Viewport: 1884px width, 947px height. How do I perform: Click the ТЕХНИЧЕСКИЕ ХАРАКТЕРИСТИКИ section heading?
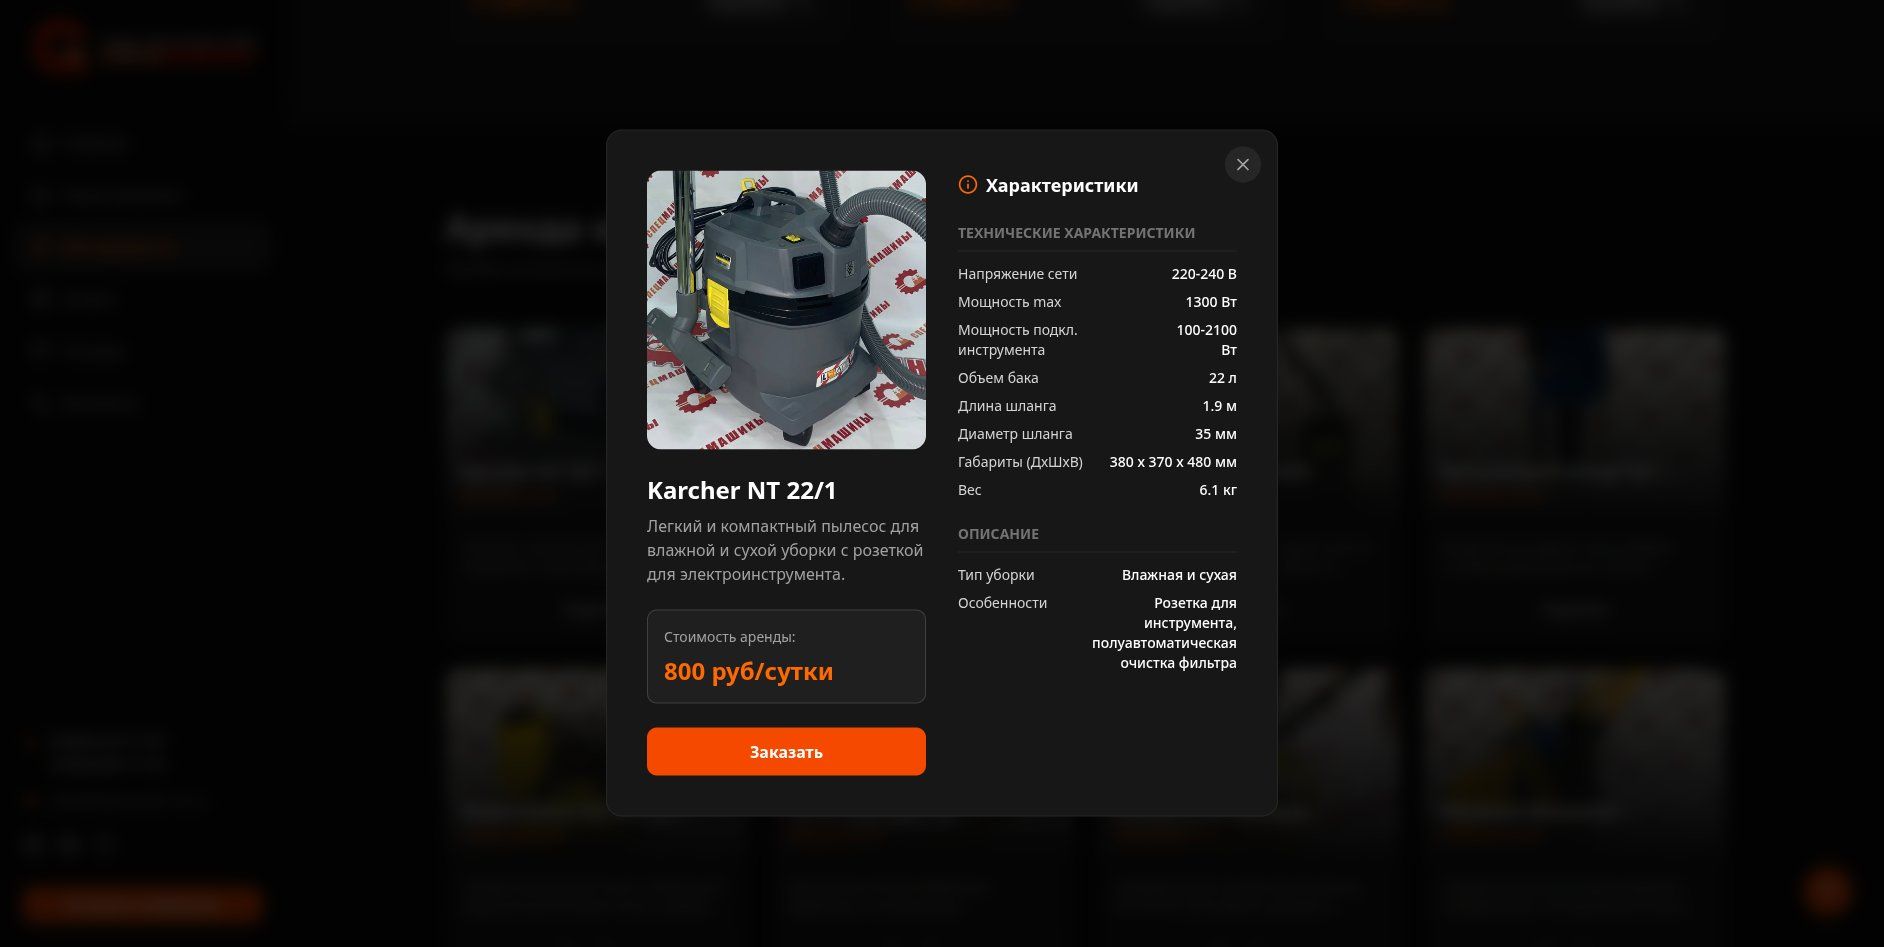[1076, 233]
